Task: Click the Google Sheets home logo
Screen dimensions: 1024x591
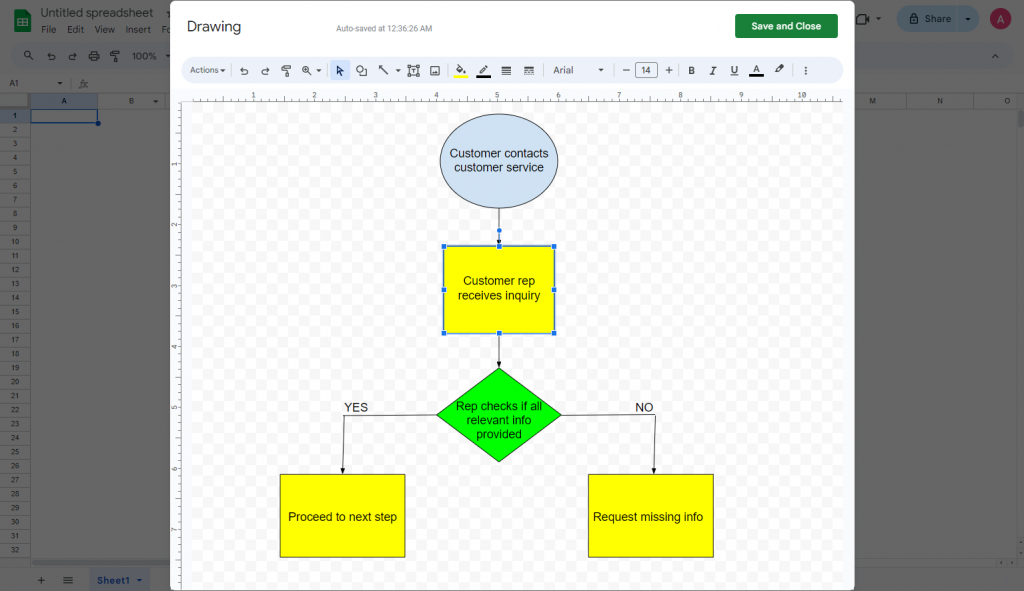Action: [22, 20]
